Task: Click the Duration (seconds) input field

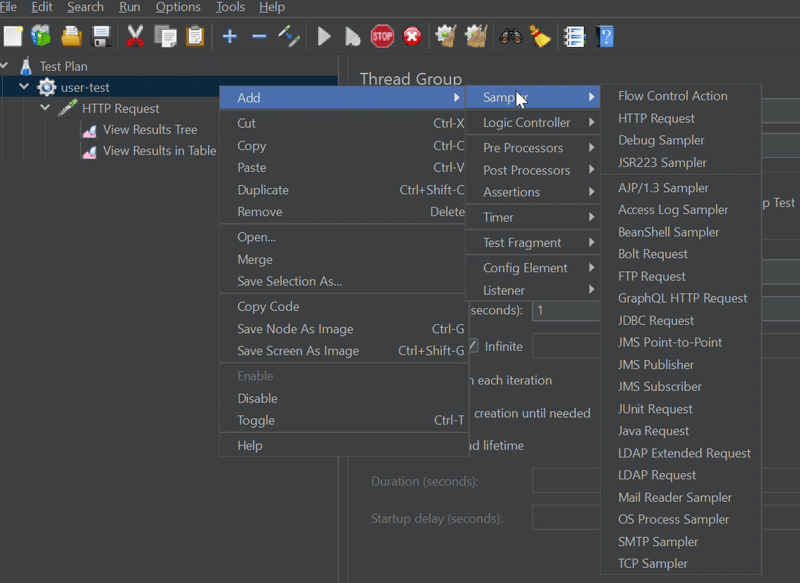Action: 566,481
